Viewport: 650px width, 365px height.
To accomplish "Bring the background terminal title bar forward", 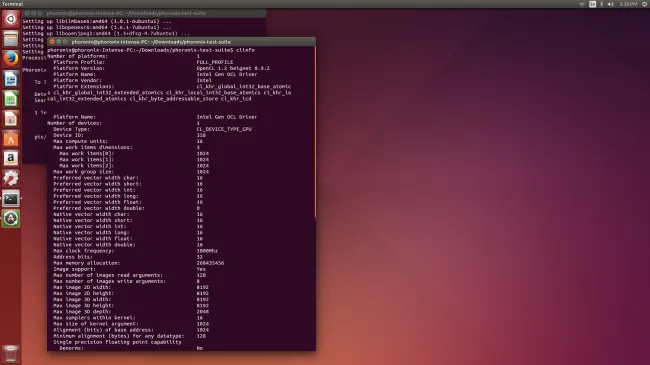I will pos(144,13).
